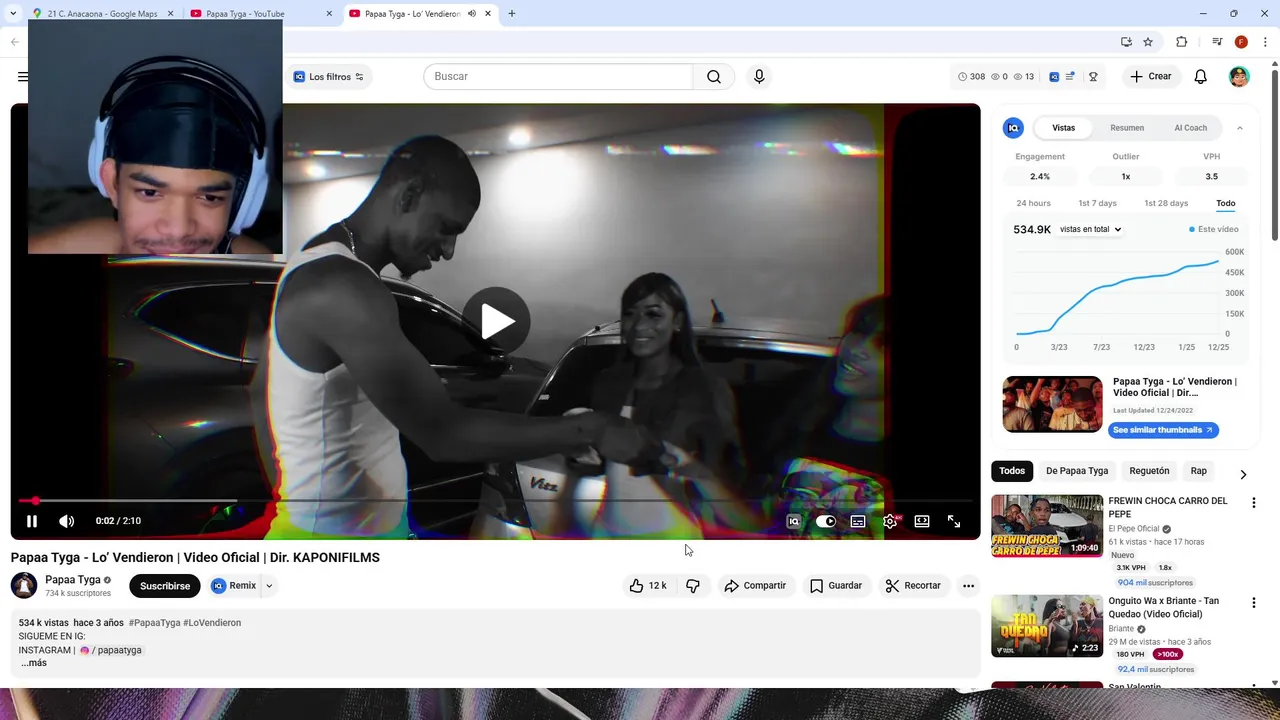Image resolution: width=1280 pixels, height=720 pixels.
Task: Dislike the video with thumbs down
Action: 693,586
